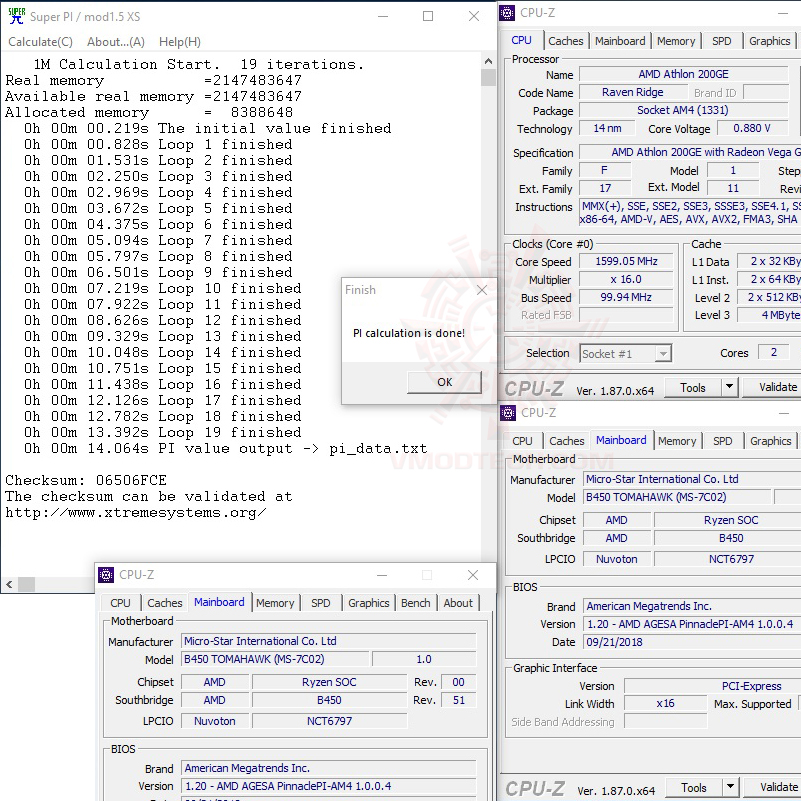Image resolution: width=801 pixels, height=801 pixels.
Task: Expand Tools dropdown arrow in lower-right CPU-Z window
Action: [731, 788]
